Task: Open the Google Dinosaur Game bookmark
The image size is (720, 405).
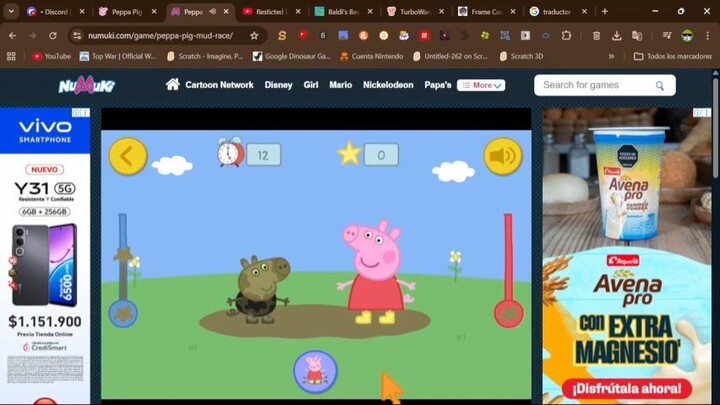Action: click(x=292, y=56)
